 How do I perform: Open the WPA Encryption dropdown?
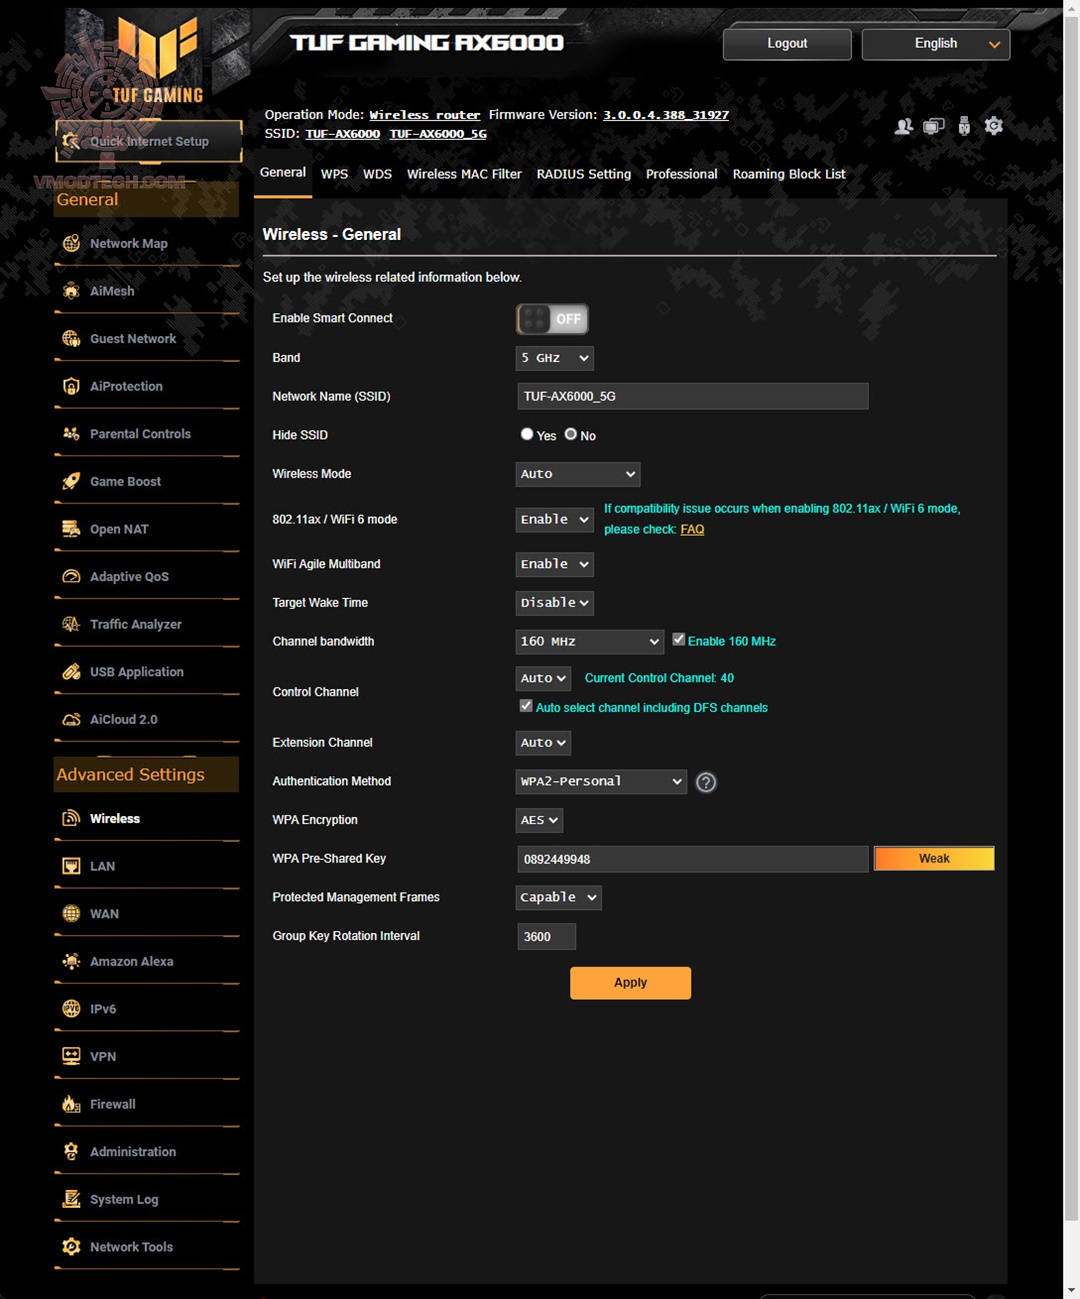point(539,820)
